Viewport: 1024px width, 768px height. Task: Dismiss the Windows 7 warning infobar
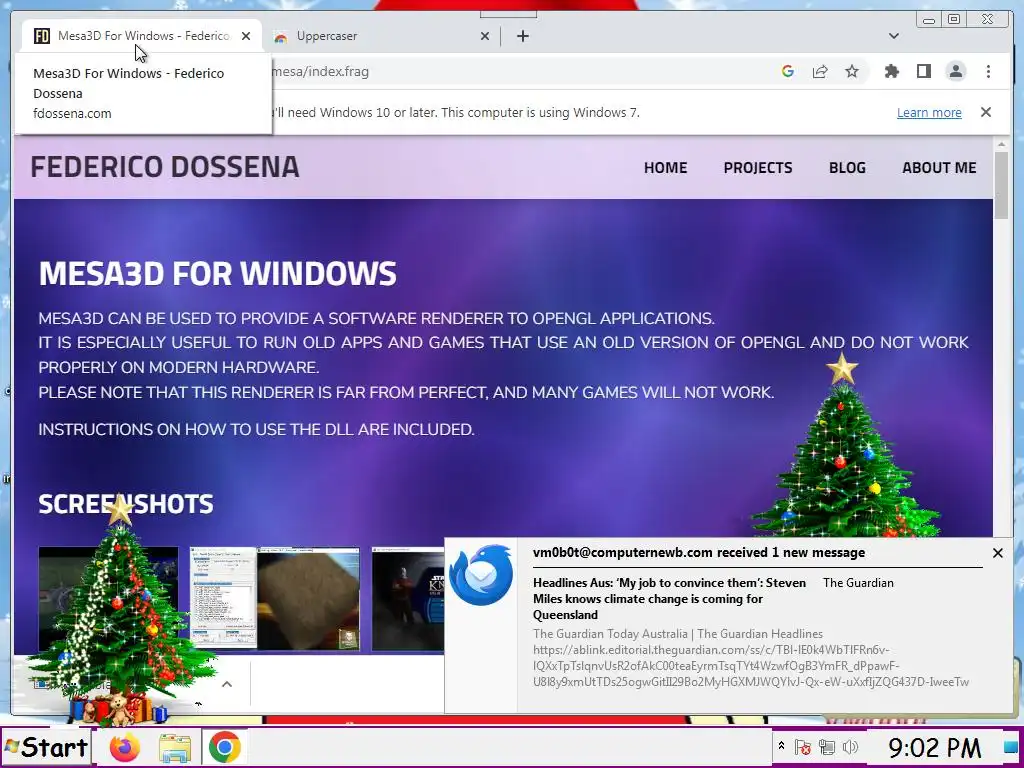coord(986,112)
